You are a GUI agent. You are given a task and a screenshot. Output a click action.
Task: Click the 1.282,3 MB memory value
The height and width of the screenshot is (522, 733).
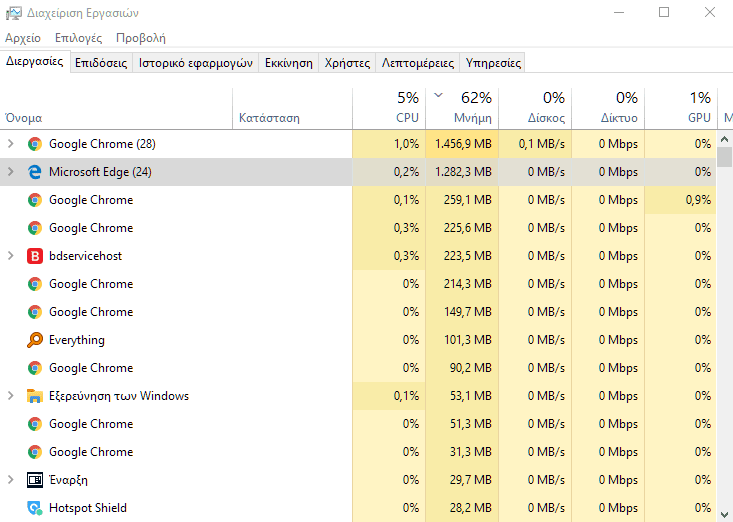[x=463, y=172]
